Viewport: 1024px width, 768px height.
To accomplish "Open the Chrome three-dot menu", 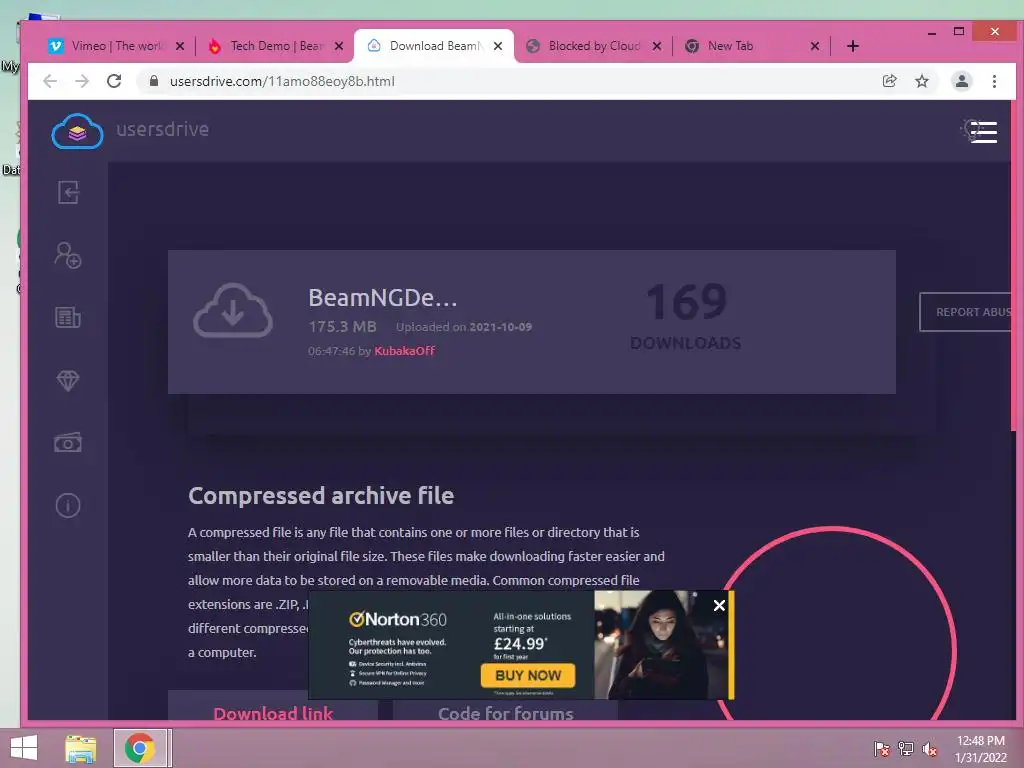I will pyautogui.click(x=994, y=81).
